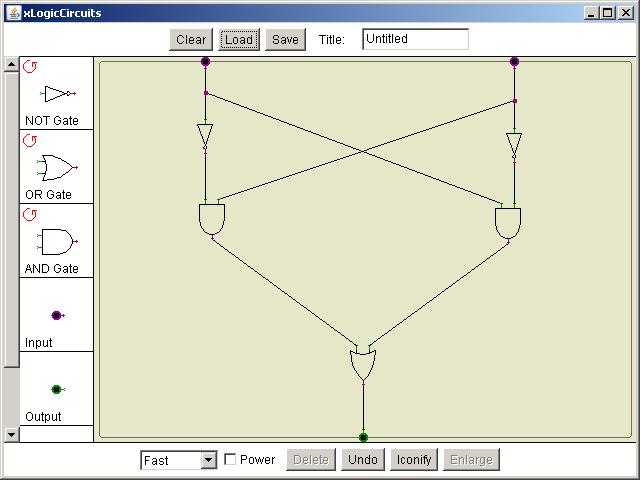Select the OR gate in the circuit
Viewport: 640px width, 480px height.
[x=363, y=365]
